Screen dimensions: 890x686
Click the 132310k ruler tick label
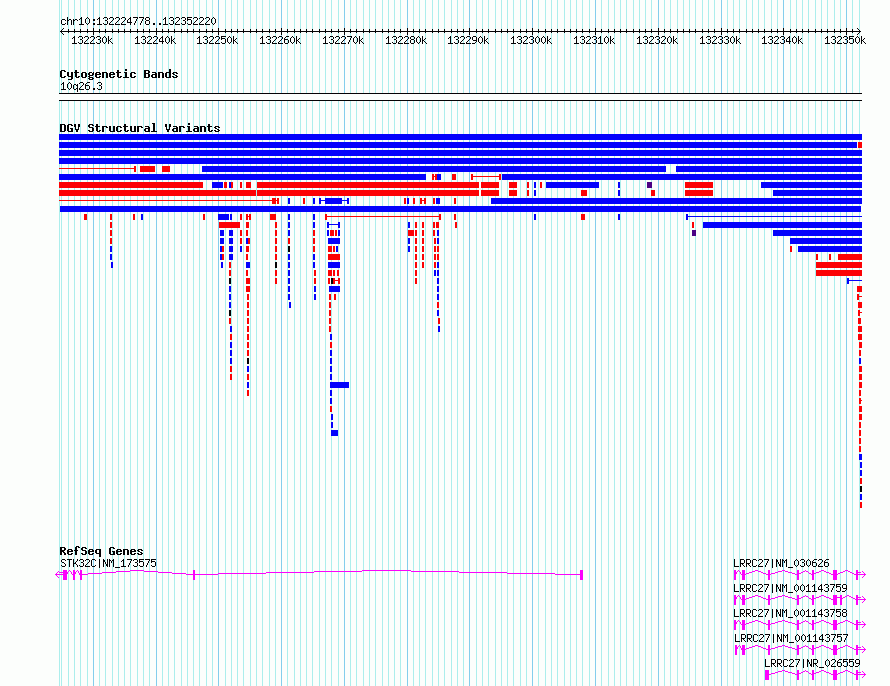pos(594,40)
